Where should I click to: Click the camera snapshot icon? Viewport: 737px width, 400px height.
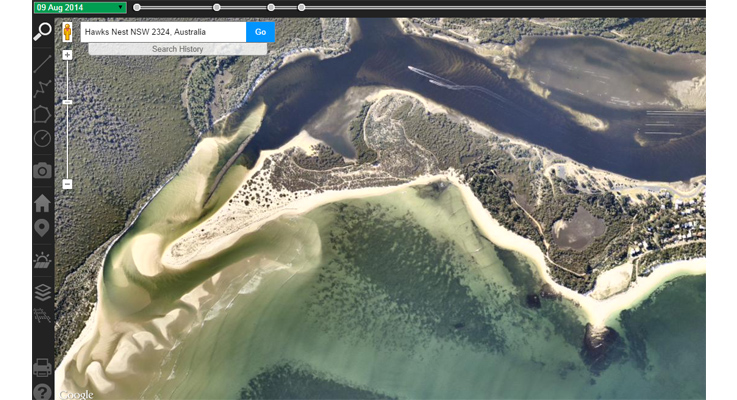[x=42, y=171]
